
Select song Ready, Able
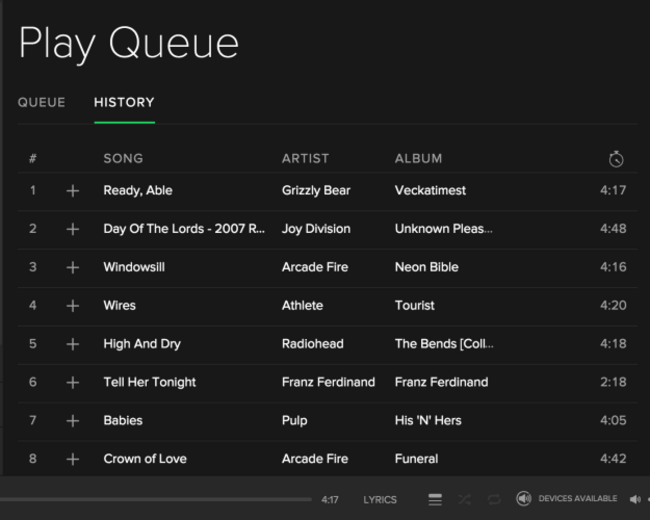point(138,191)
